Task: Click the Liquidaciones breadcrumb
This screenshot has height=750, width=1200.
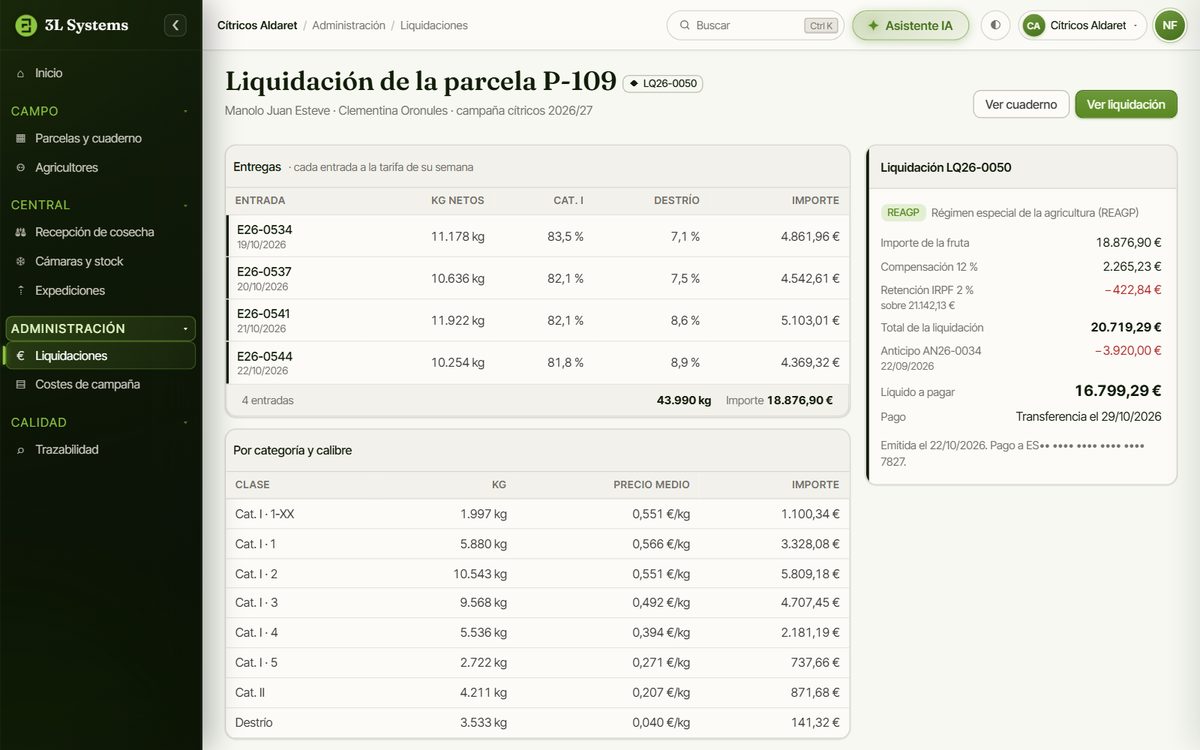Action: pyautogui.click(x=434, y=25)
